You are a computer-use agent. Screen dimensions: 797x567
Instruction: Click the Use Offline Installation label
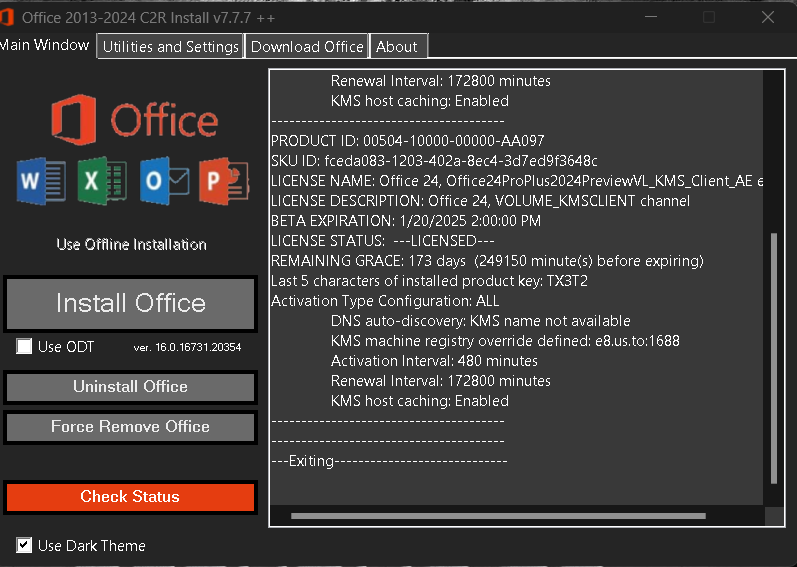[132, 244]
